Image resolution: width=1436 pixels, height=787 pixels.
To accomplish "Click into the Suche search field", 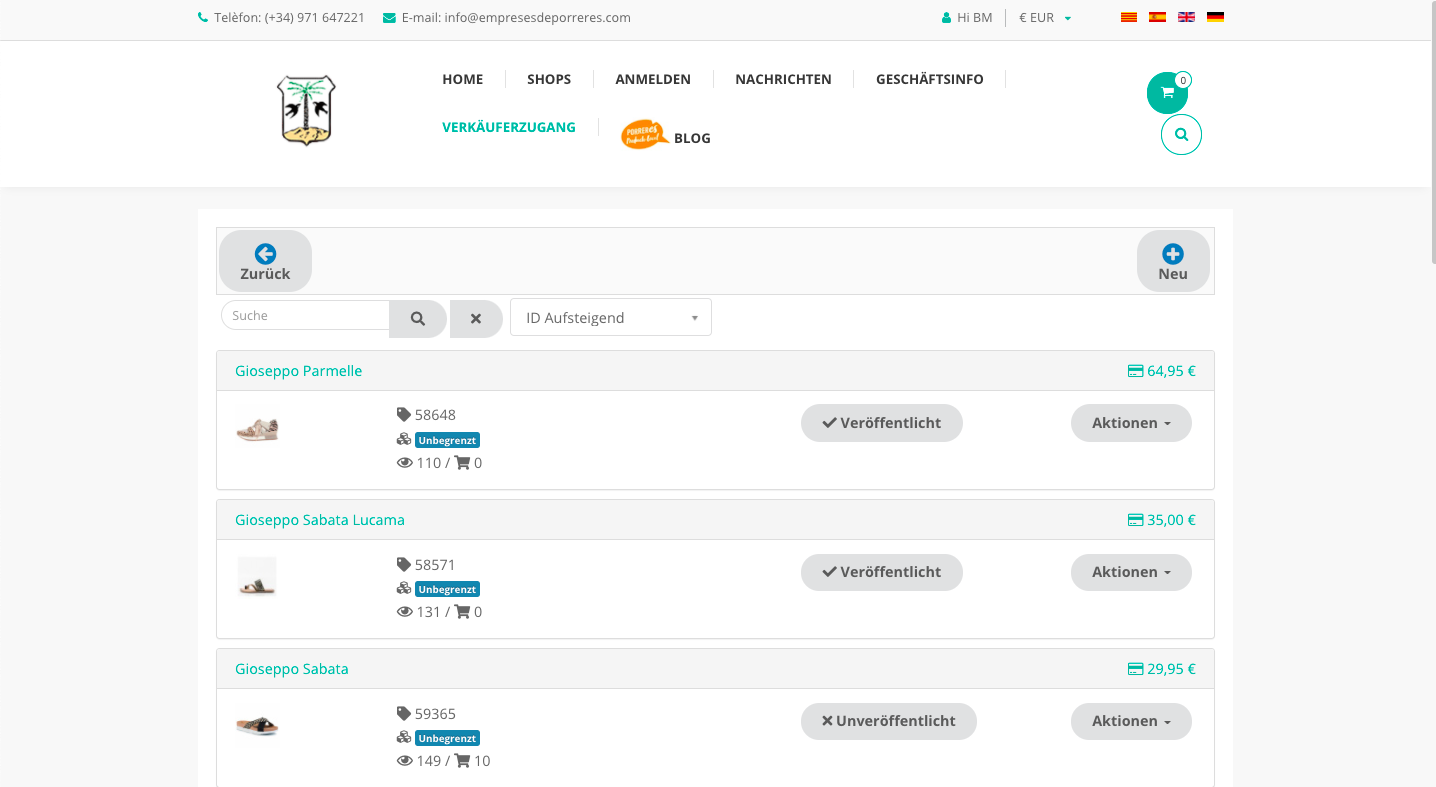I will coord(305,315).
